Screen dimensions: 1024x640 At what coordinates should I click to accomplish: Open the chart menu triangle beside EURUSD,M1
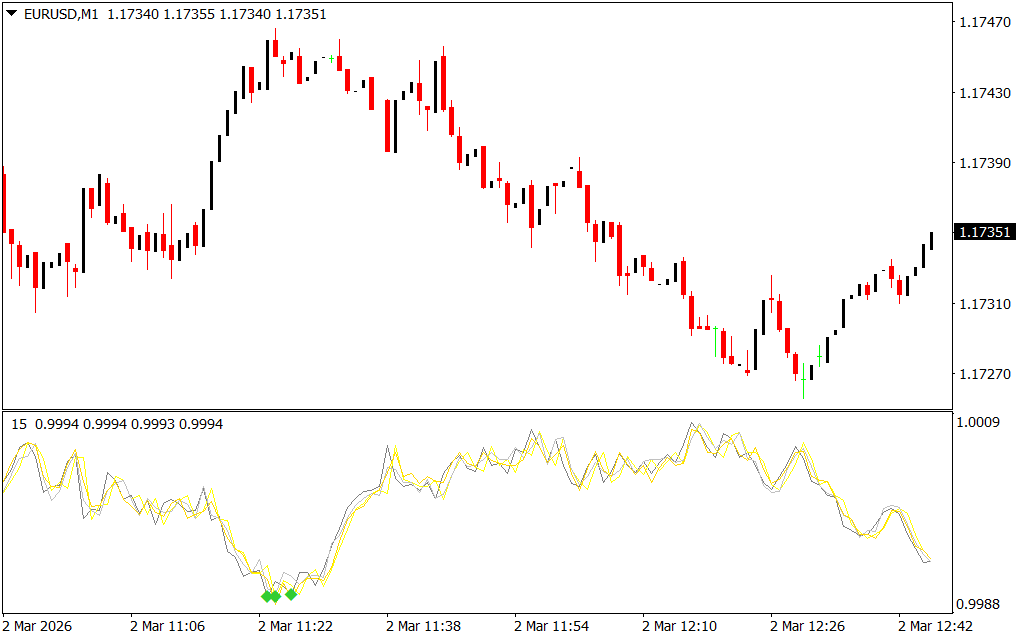point(11,14)
